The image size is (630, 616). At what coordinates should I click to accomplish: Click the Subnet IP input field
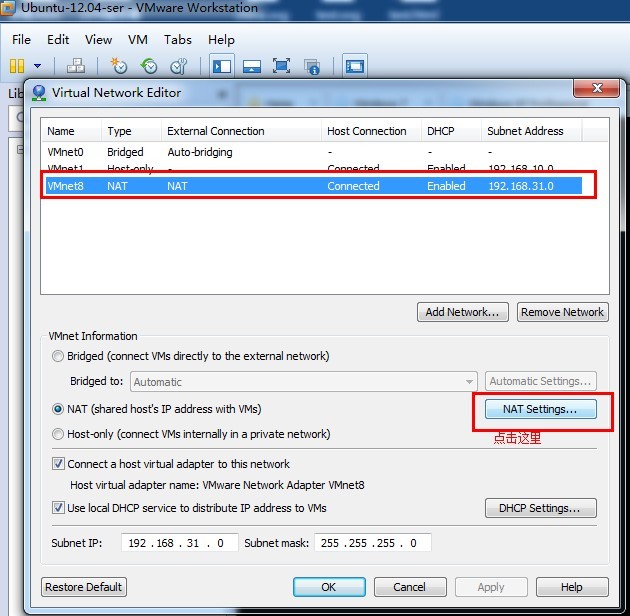coord(180,543)
